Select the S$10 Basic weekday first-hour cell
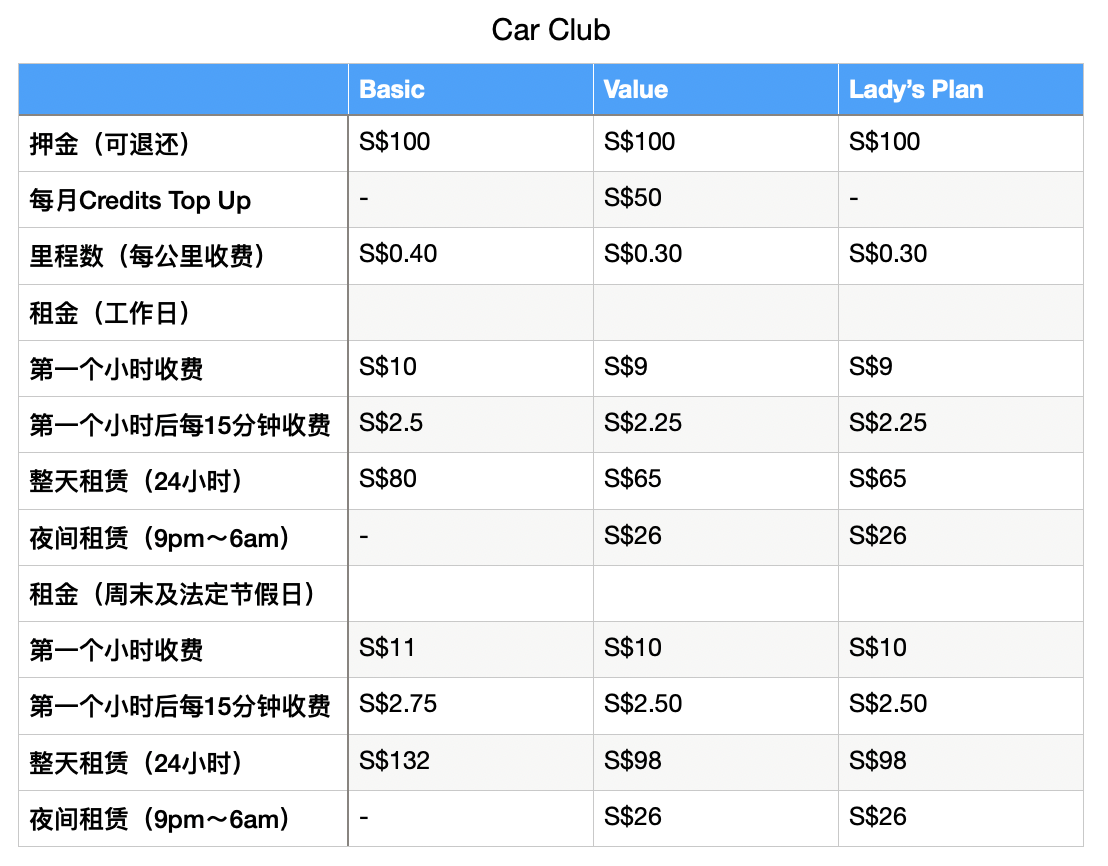 [x=387, y=367]
